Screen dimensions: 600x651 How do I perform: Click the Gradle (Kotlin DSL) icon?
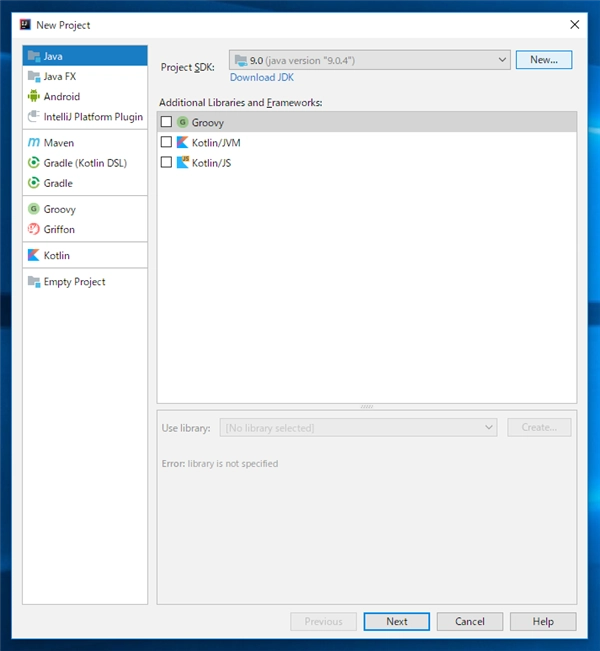pyautogui.click(x=34, y=163)
